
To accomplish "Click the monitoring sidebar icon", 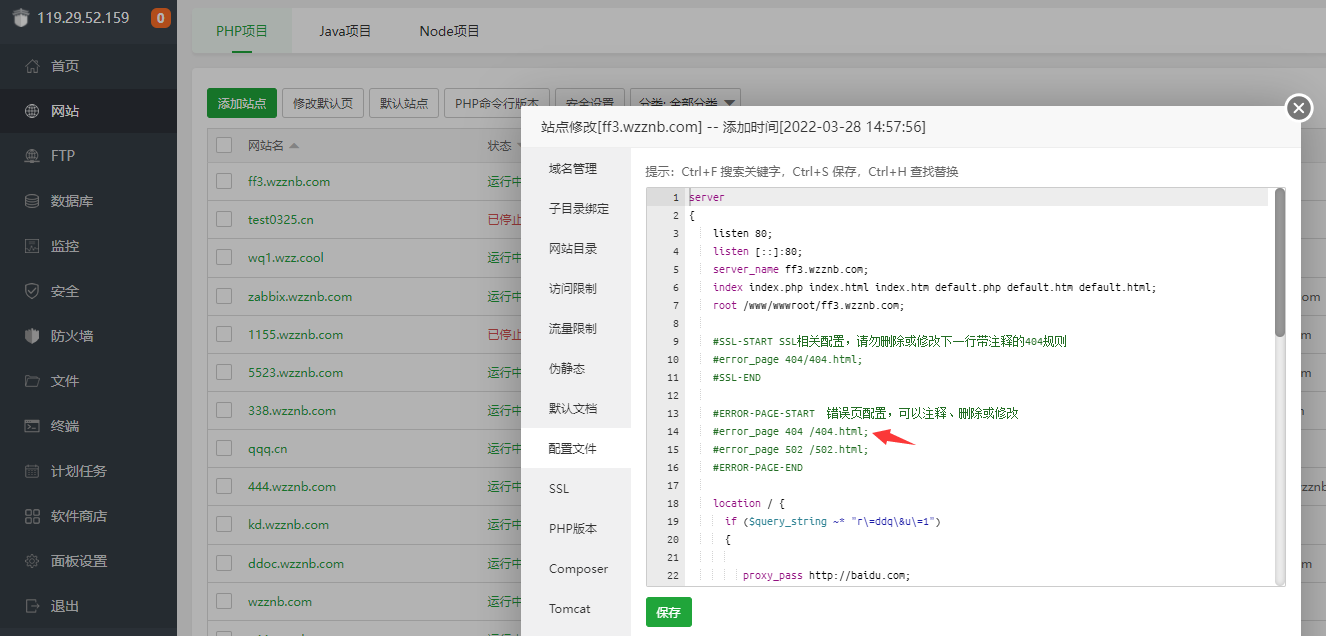I will [32, 246].
